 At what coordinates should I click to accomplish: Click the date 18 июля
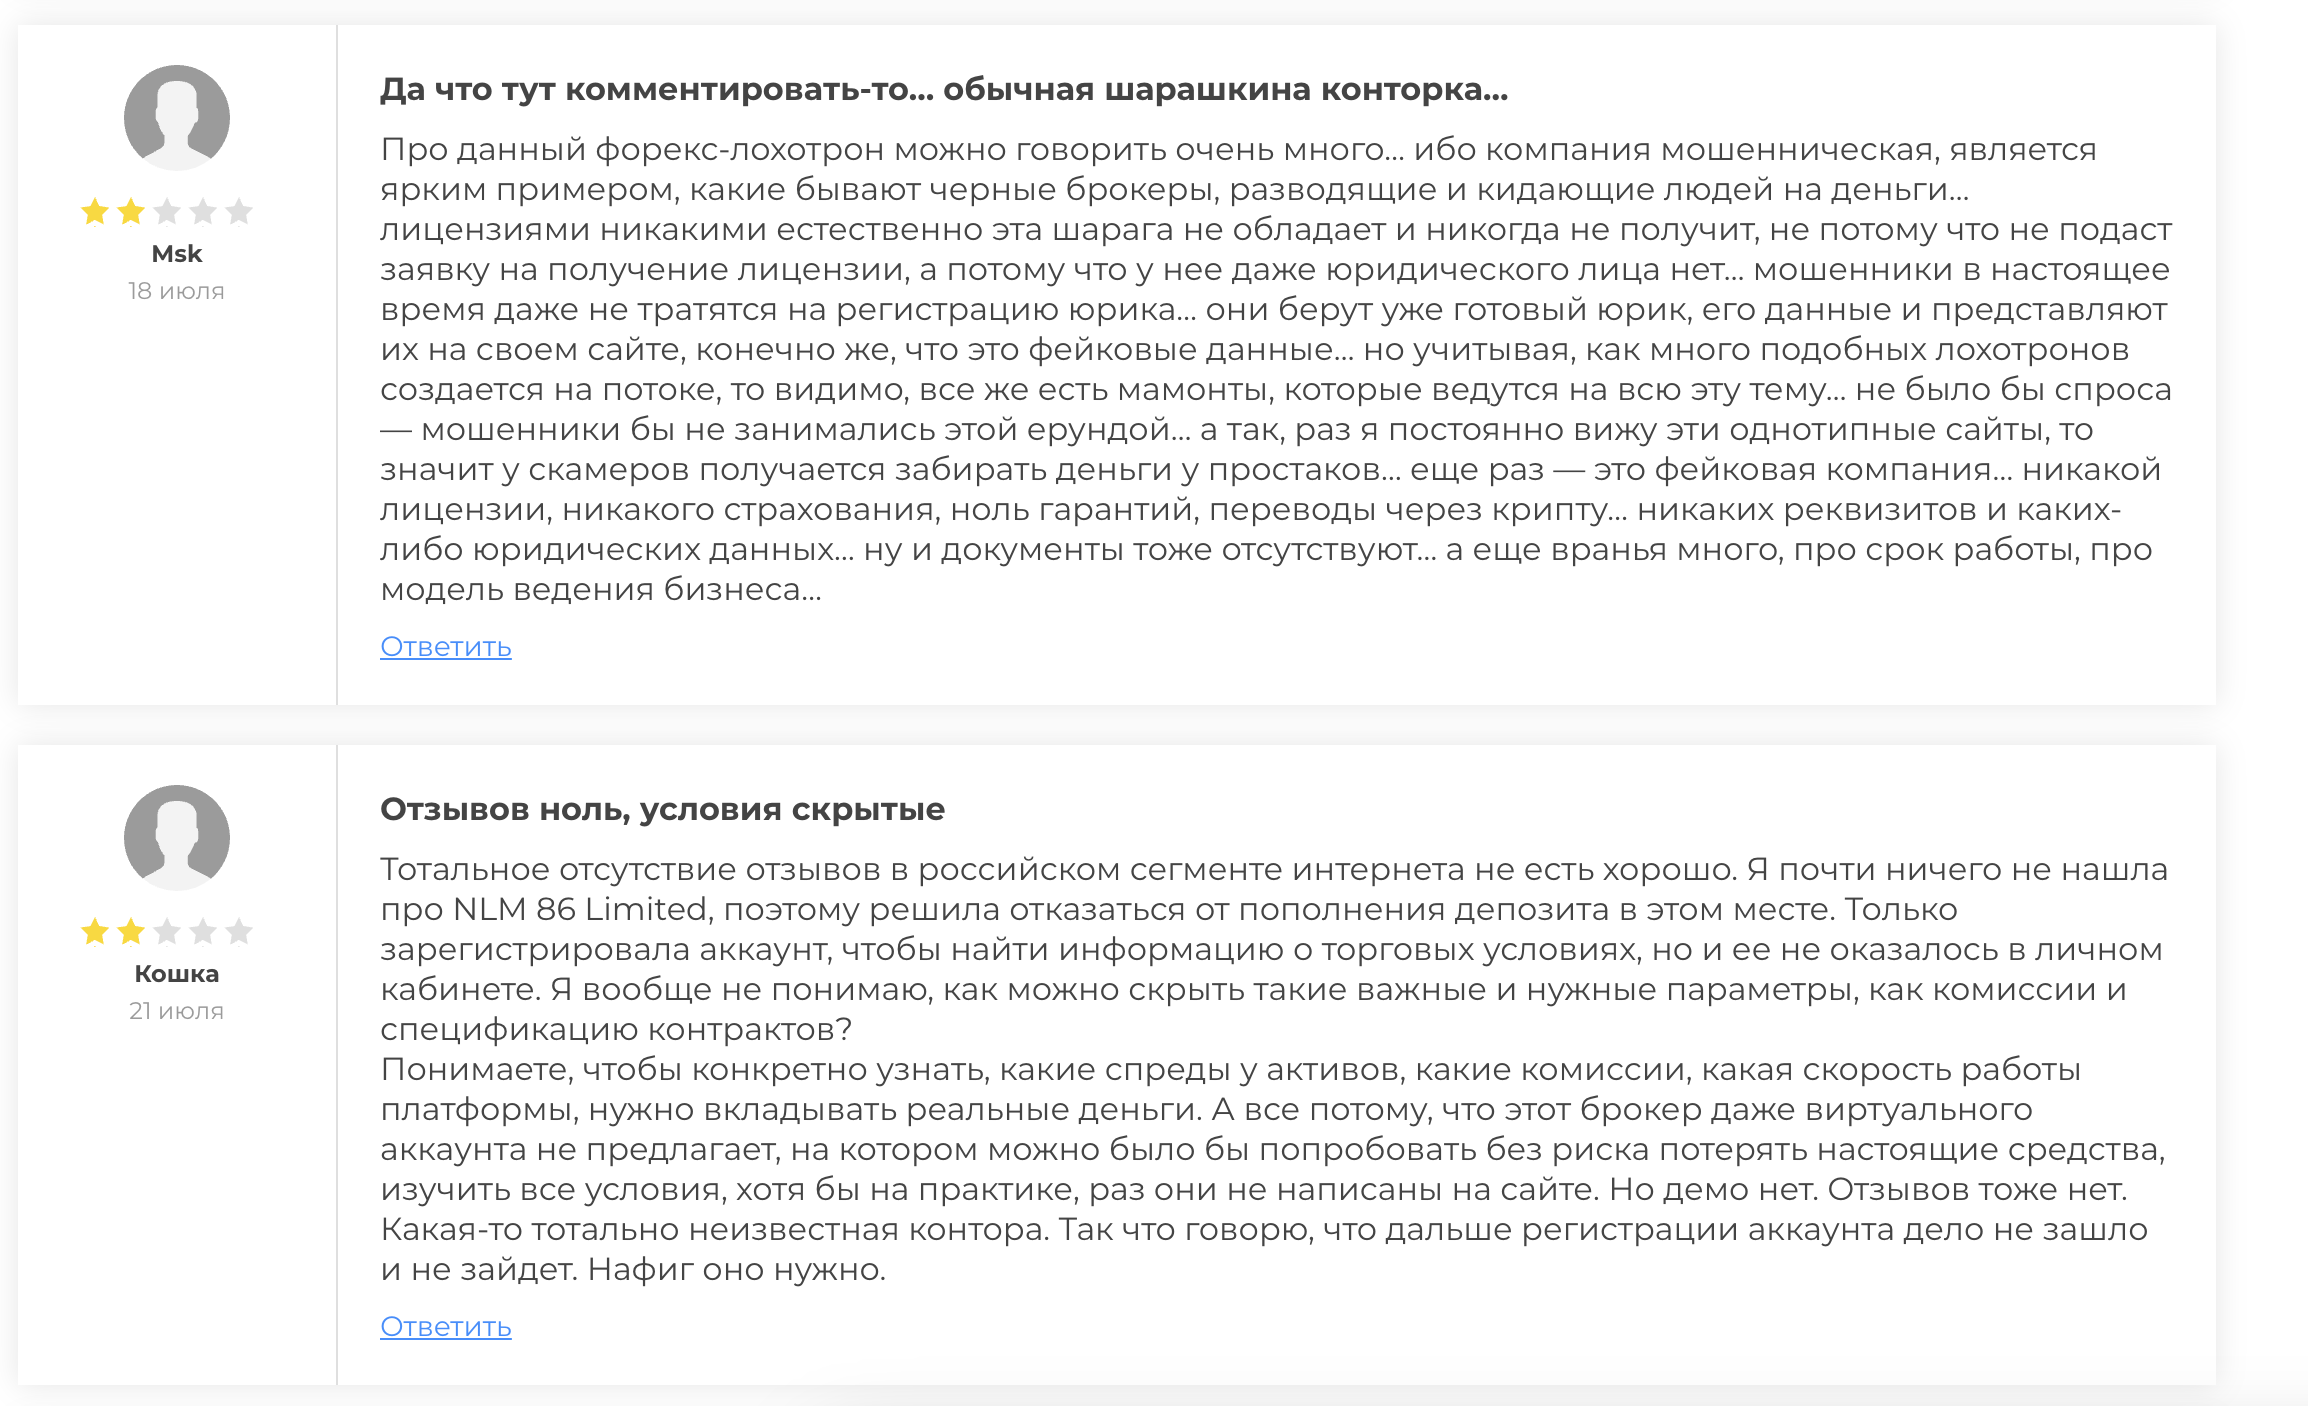(x=176, y=291)
